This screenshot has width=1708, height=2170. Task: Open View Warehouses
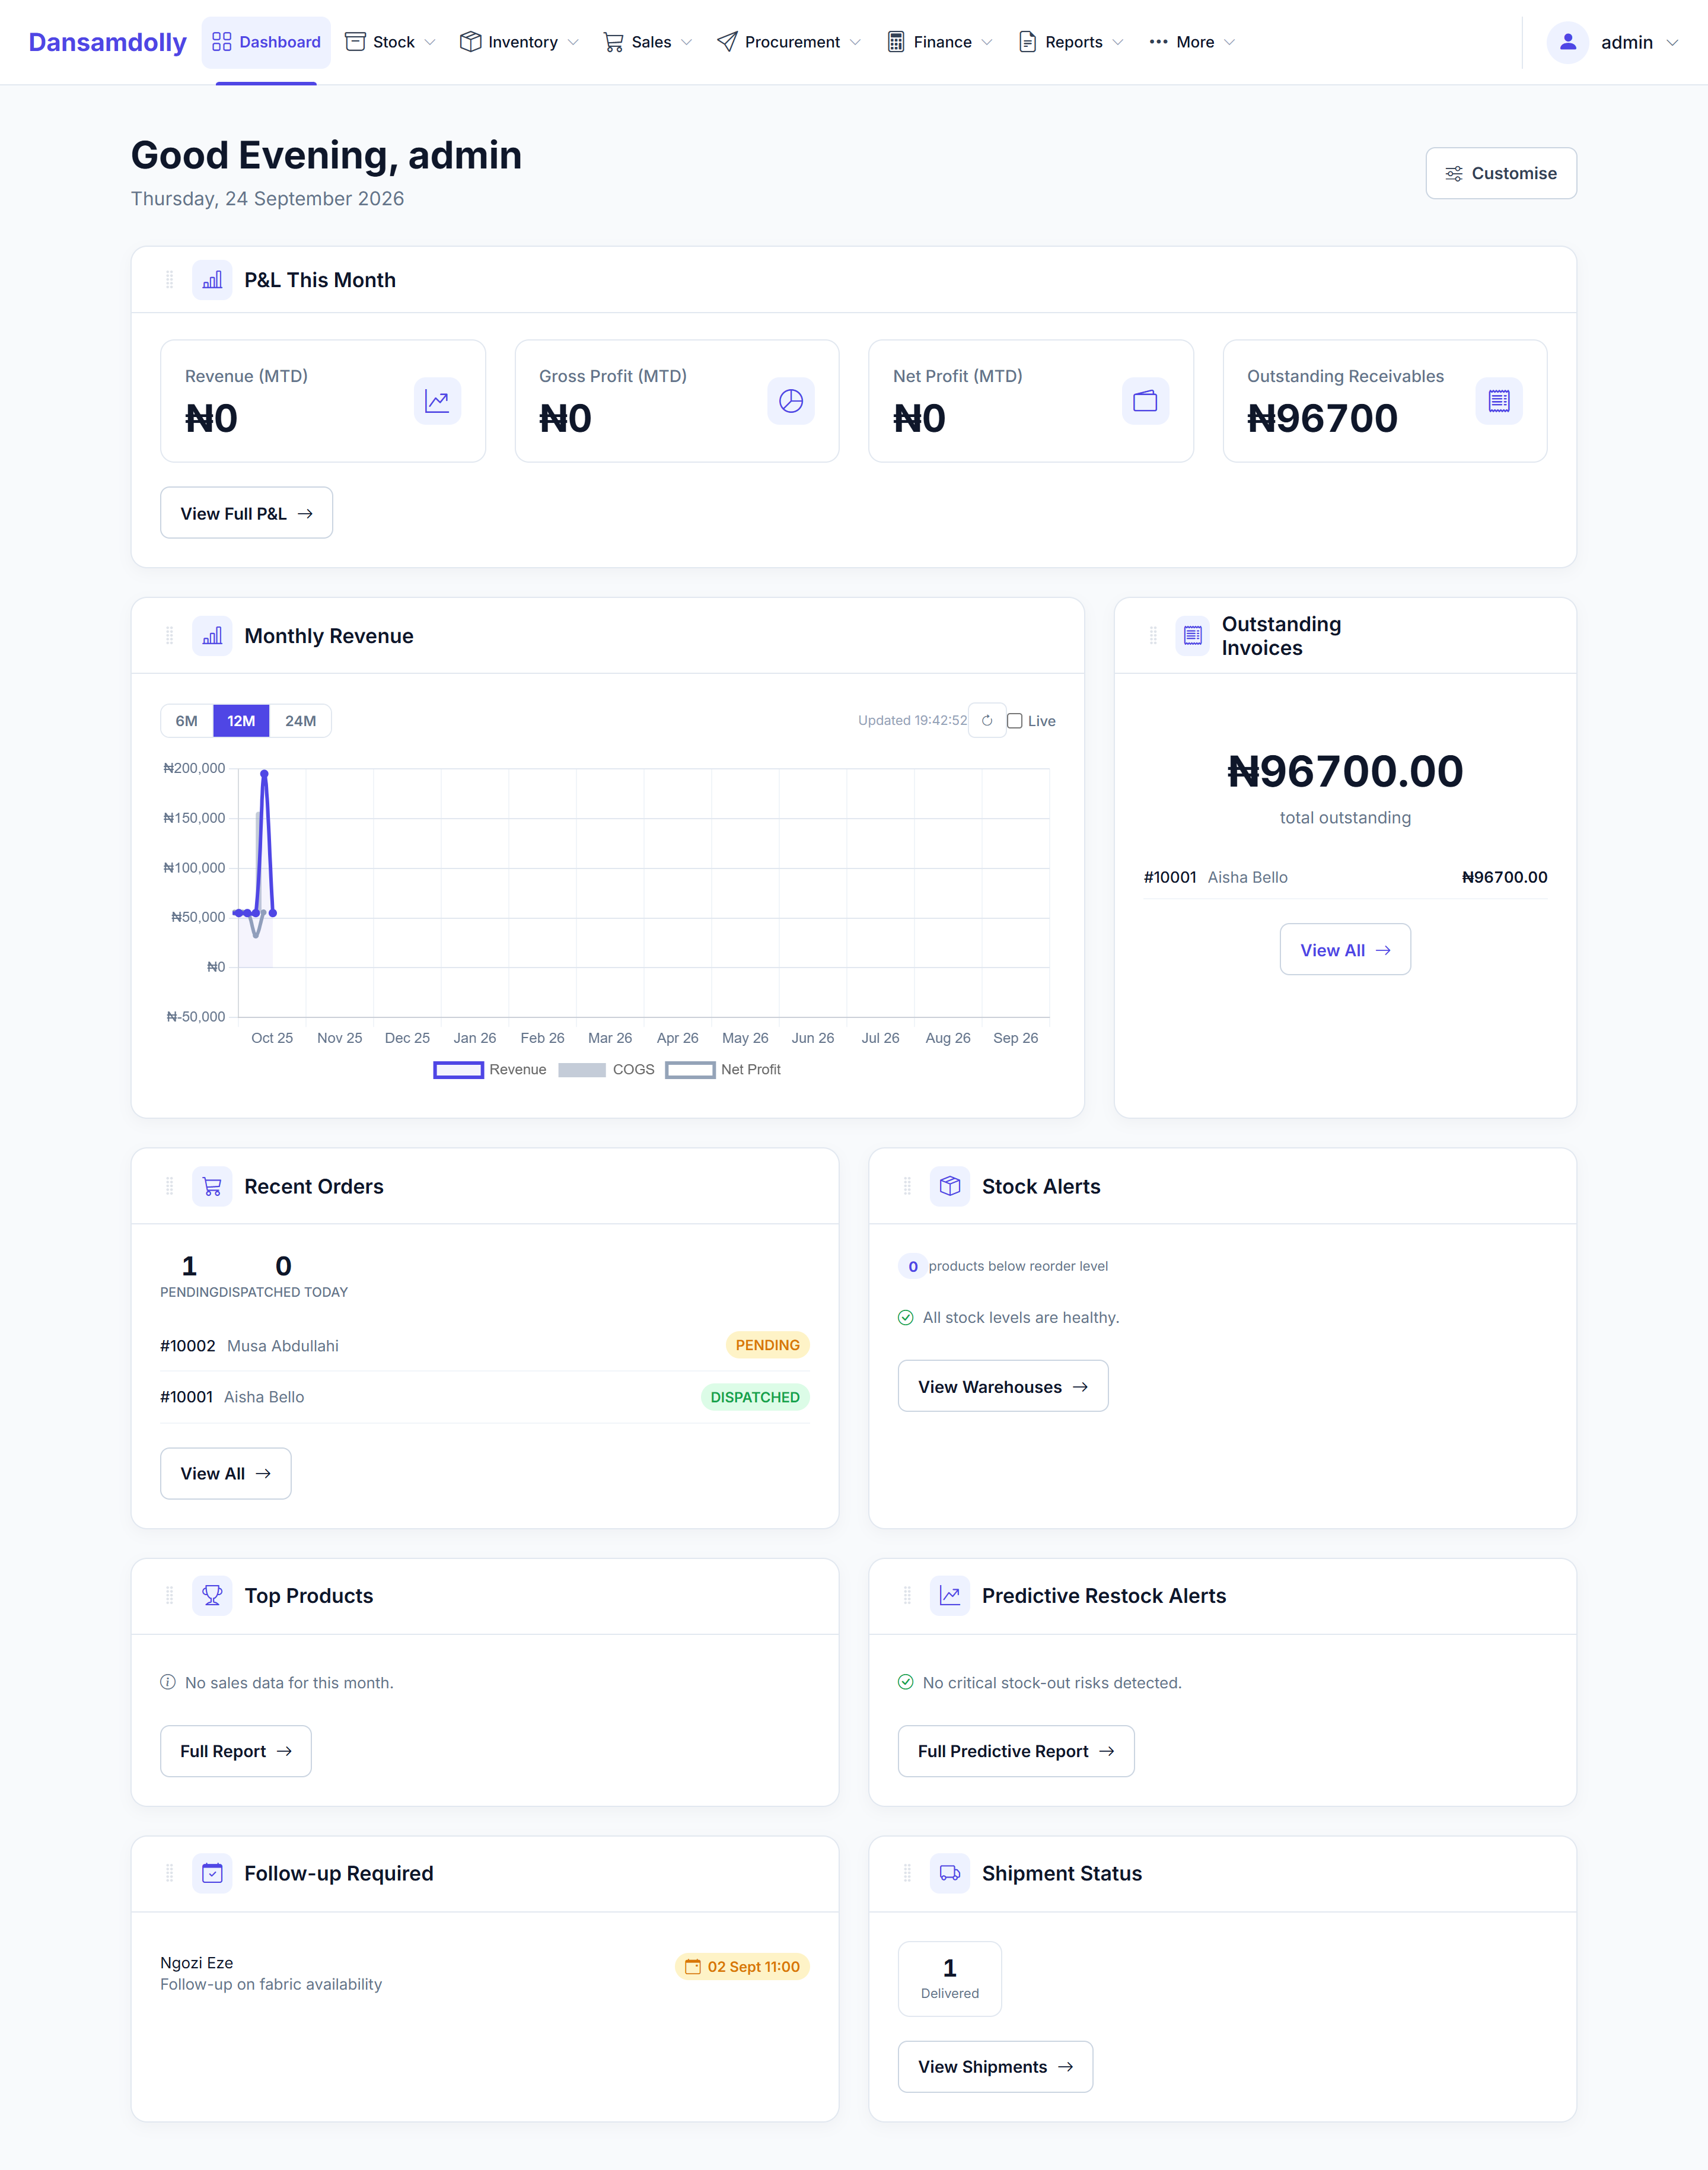point(1003,1387)
